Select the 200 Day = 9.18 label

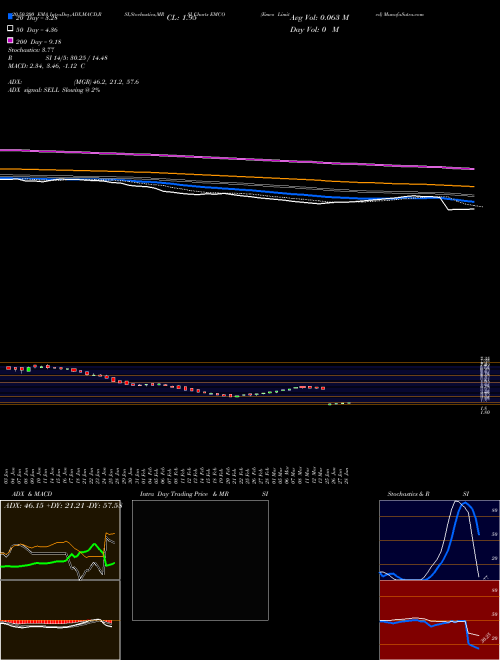click(x=39, y=42)
